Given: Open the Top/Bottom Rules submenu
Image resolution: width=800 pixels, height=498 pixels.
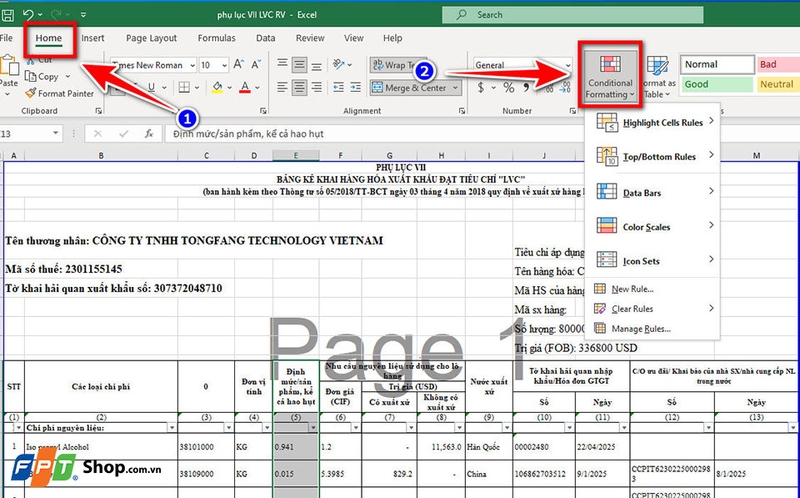Looking at the screenshot, I should 653,157.
